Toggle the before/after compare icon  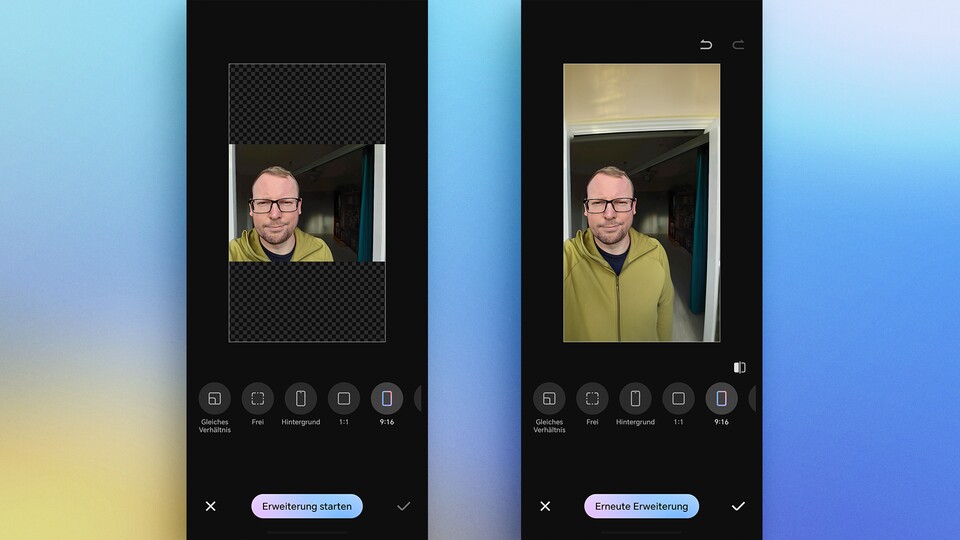[x=739, y=367]
